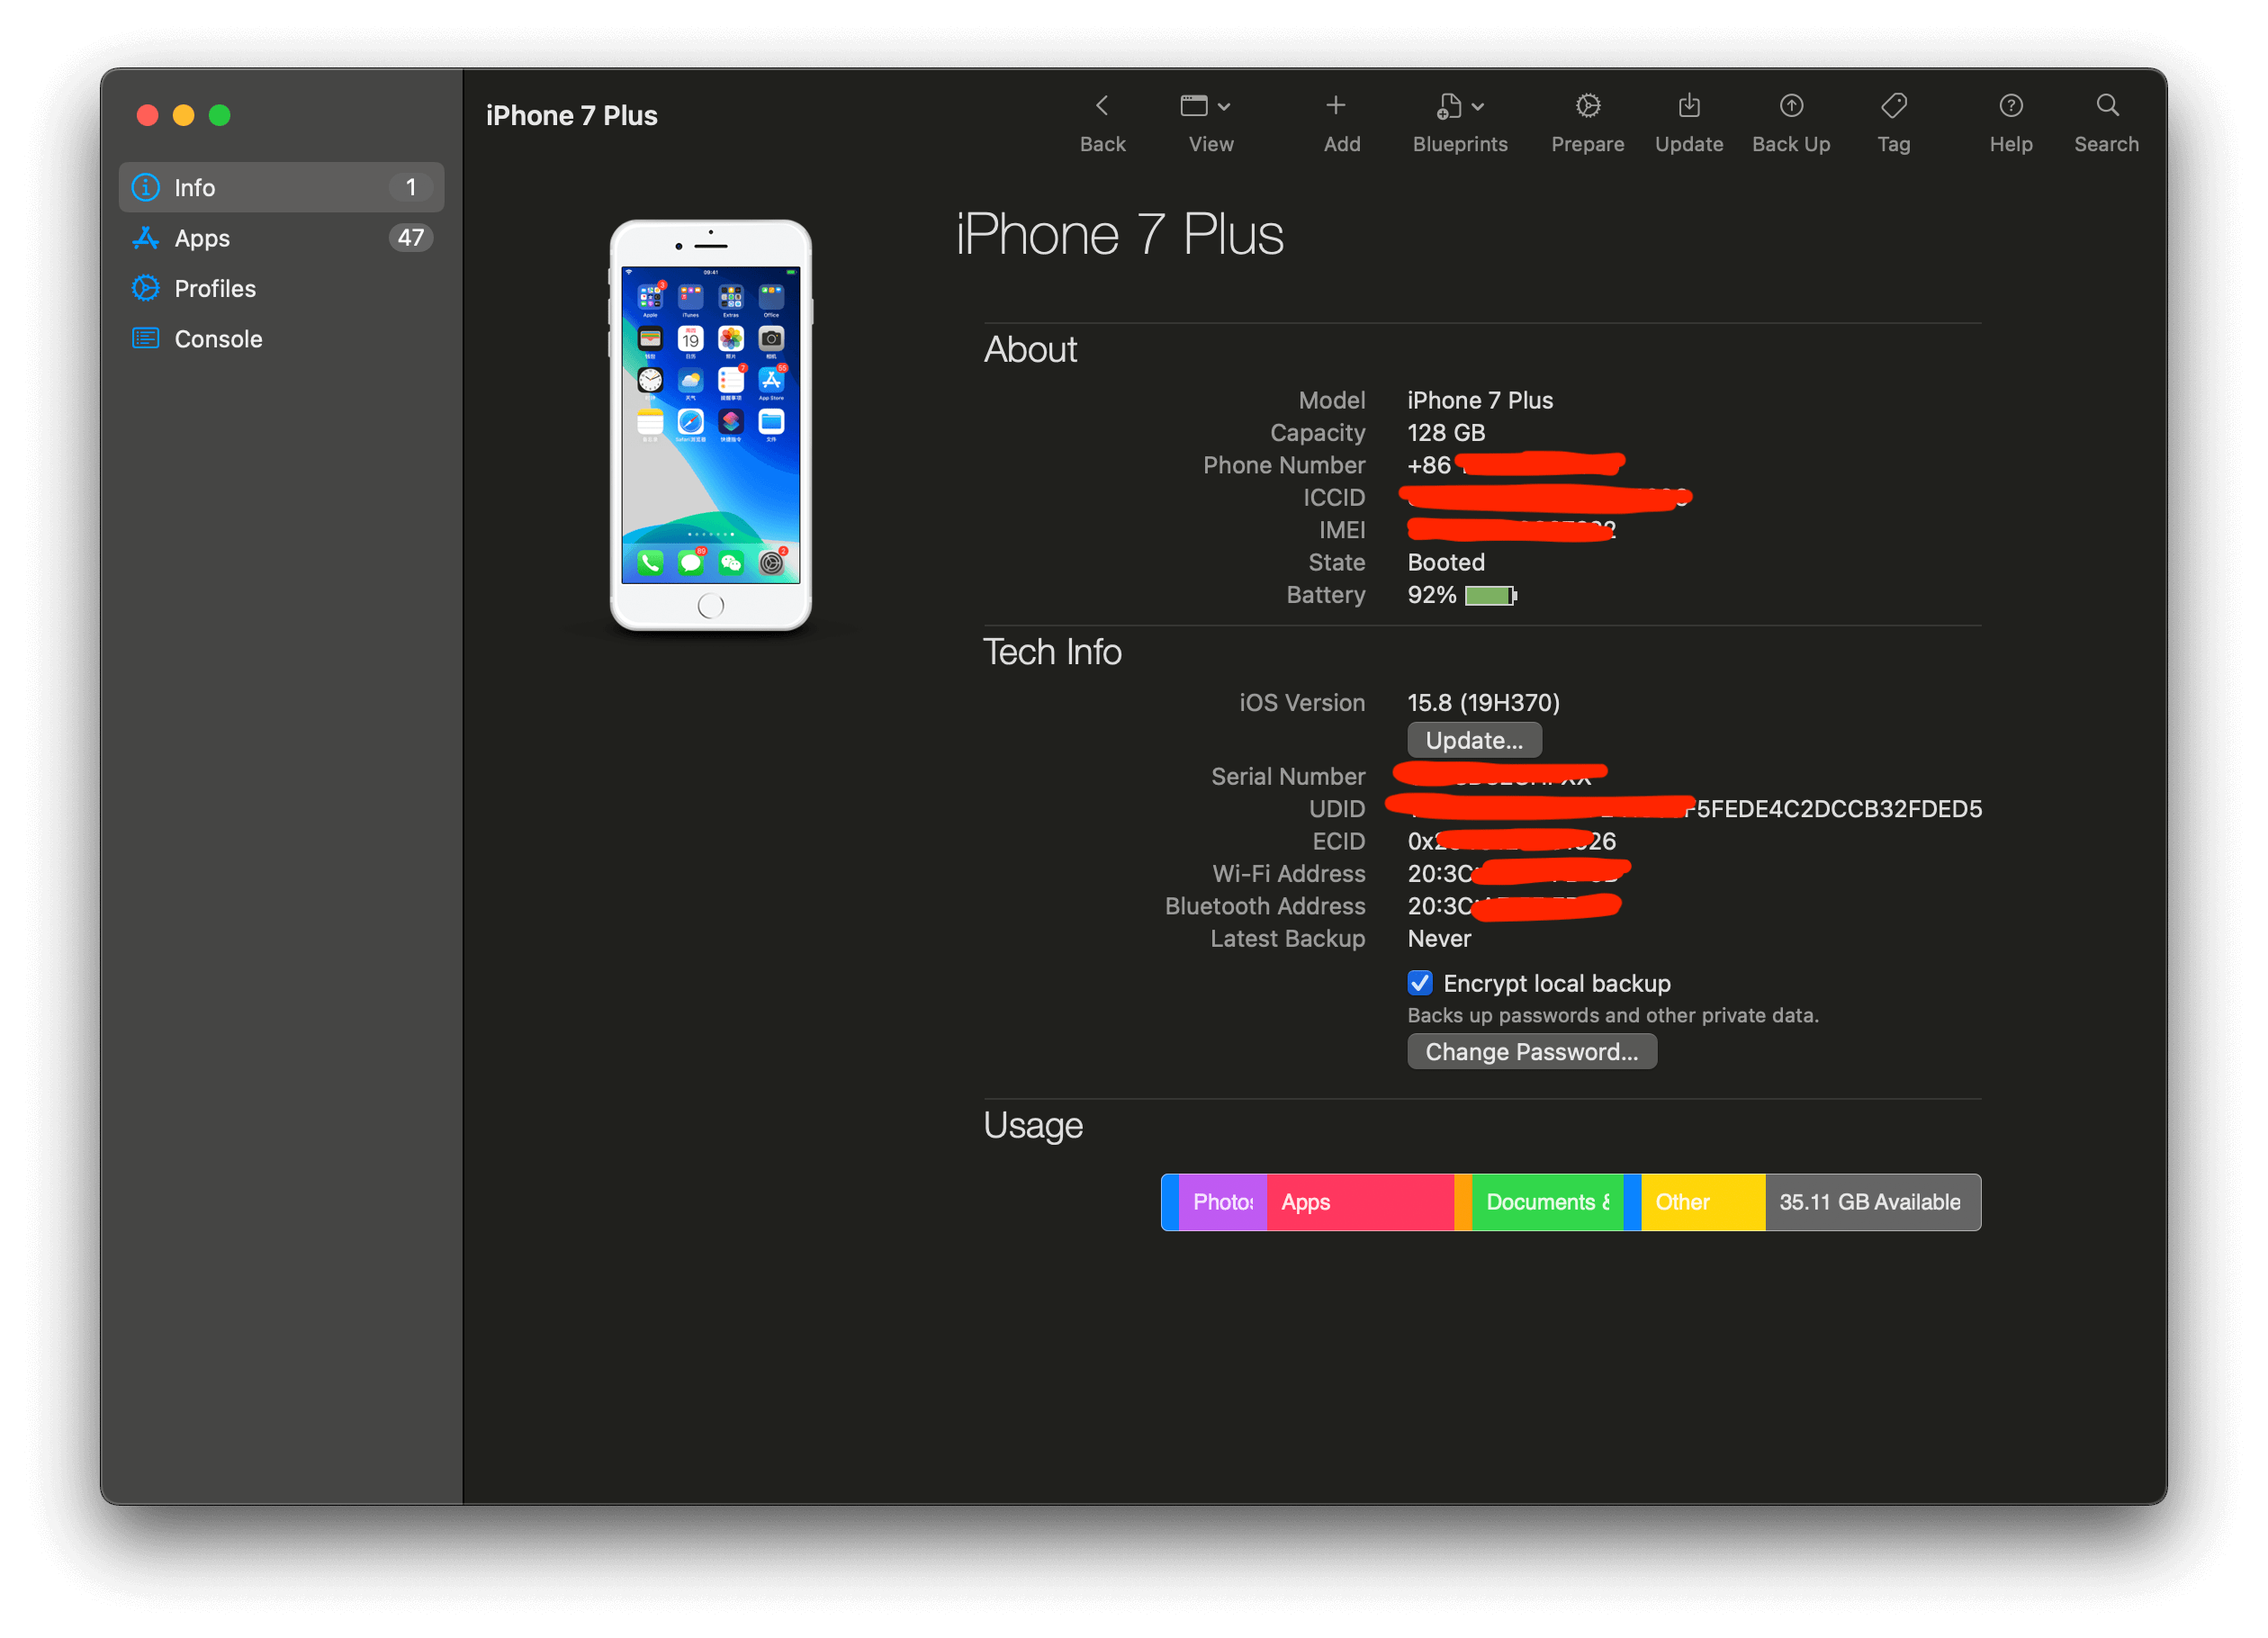The image size is (2268, 1638).
Task: Expand the View dropdown menu
Action: pos(1206,106)
